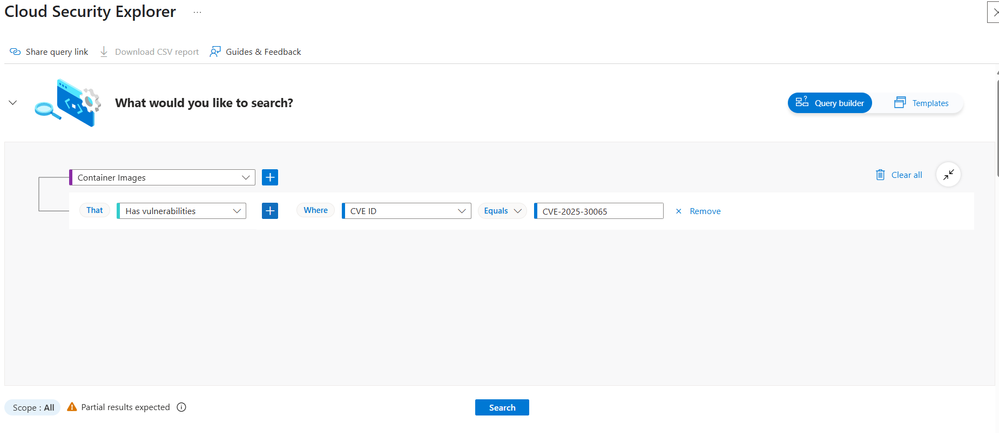Click the X icon beside Remove

[679, 211]
